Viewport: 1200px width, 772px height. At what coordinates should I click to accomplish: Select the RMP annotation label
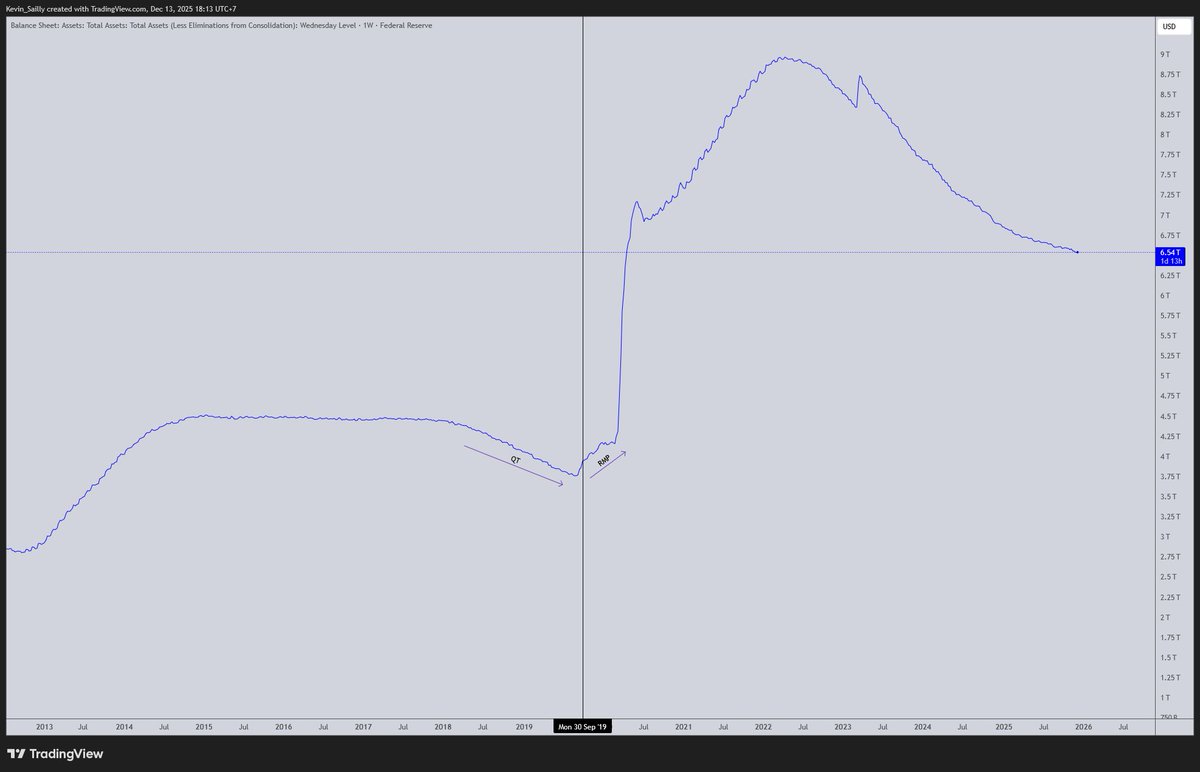(x=604, y=461)
